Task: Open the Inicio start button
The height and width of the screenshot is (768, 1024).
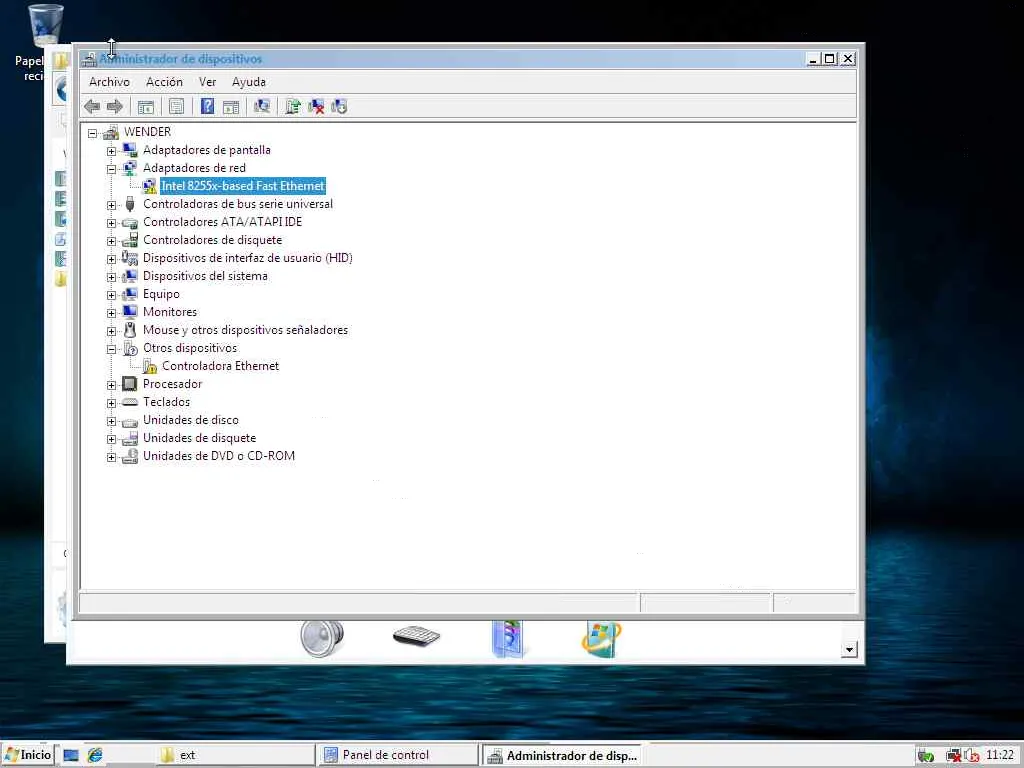Action: point(27,755)
